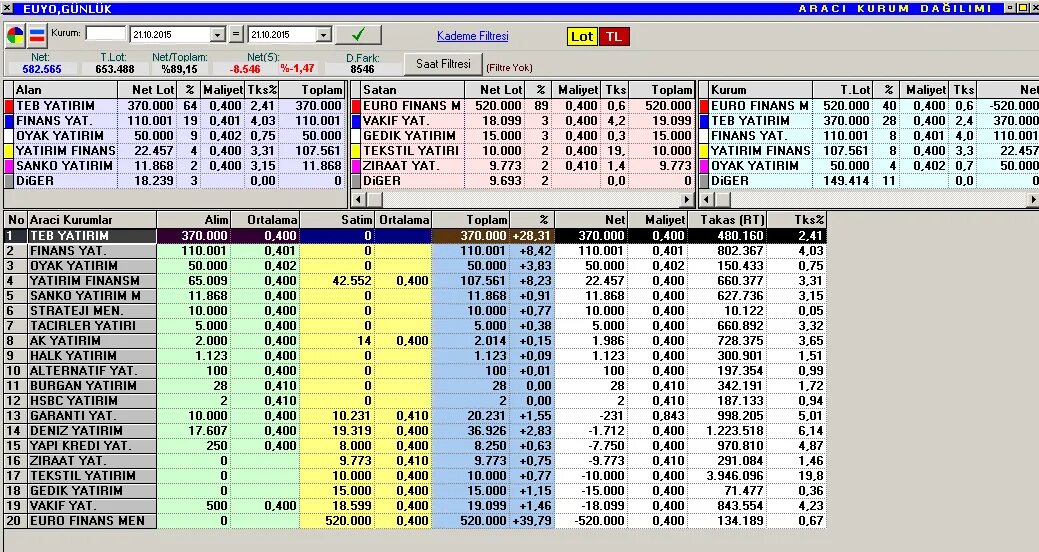Open the pie chart view icon
The image size is (1039, 552).
click(x=15, y=35)
